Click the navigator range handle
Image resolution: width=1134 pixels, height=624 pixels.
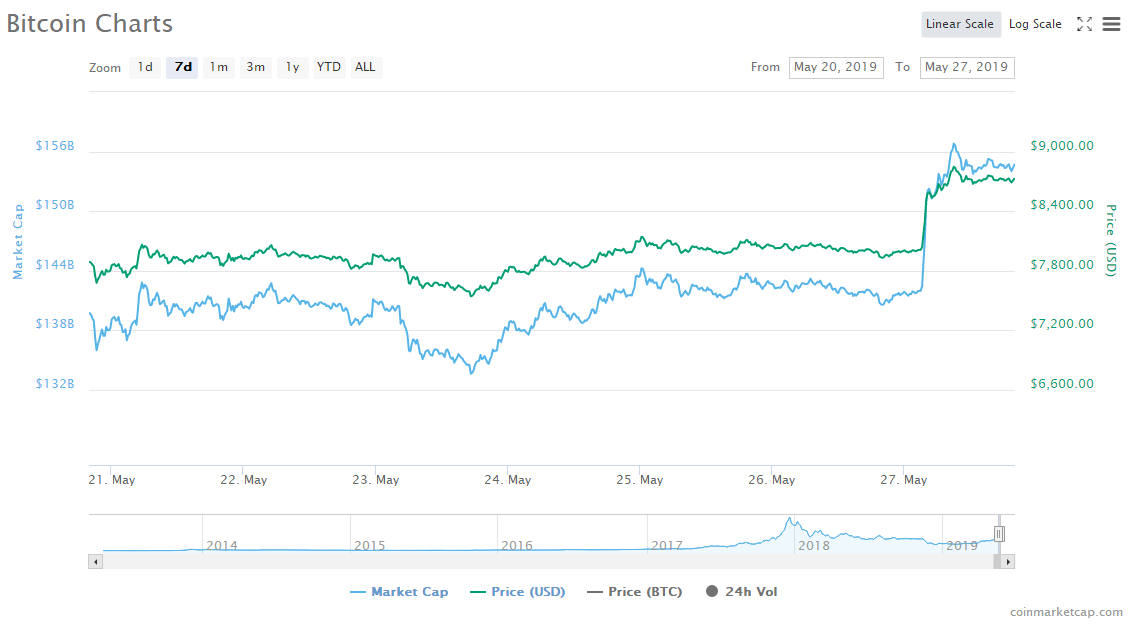(998, 534)
